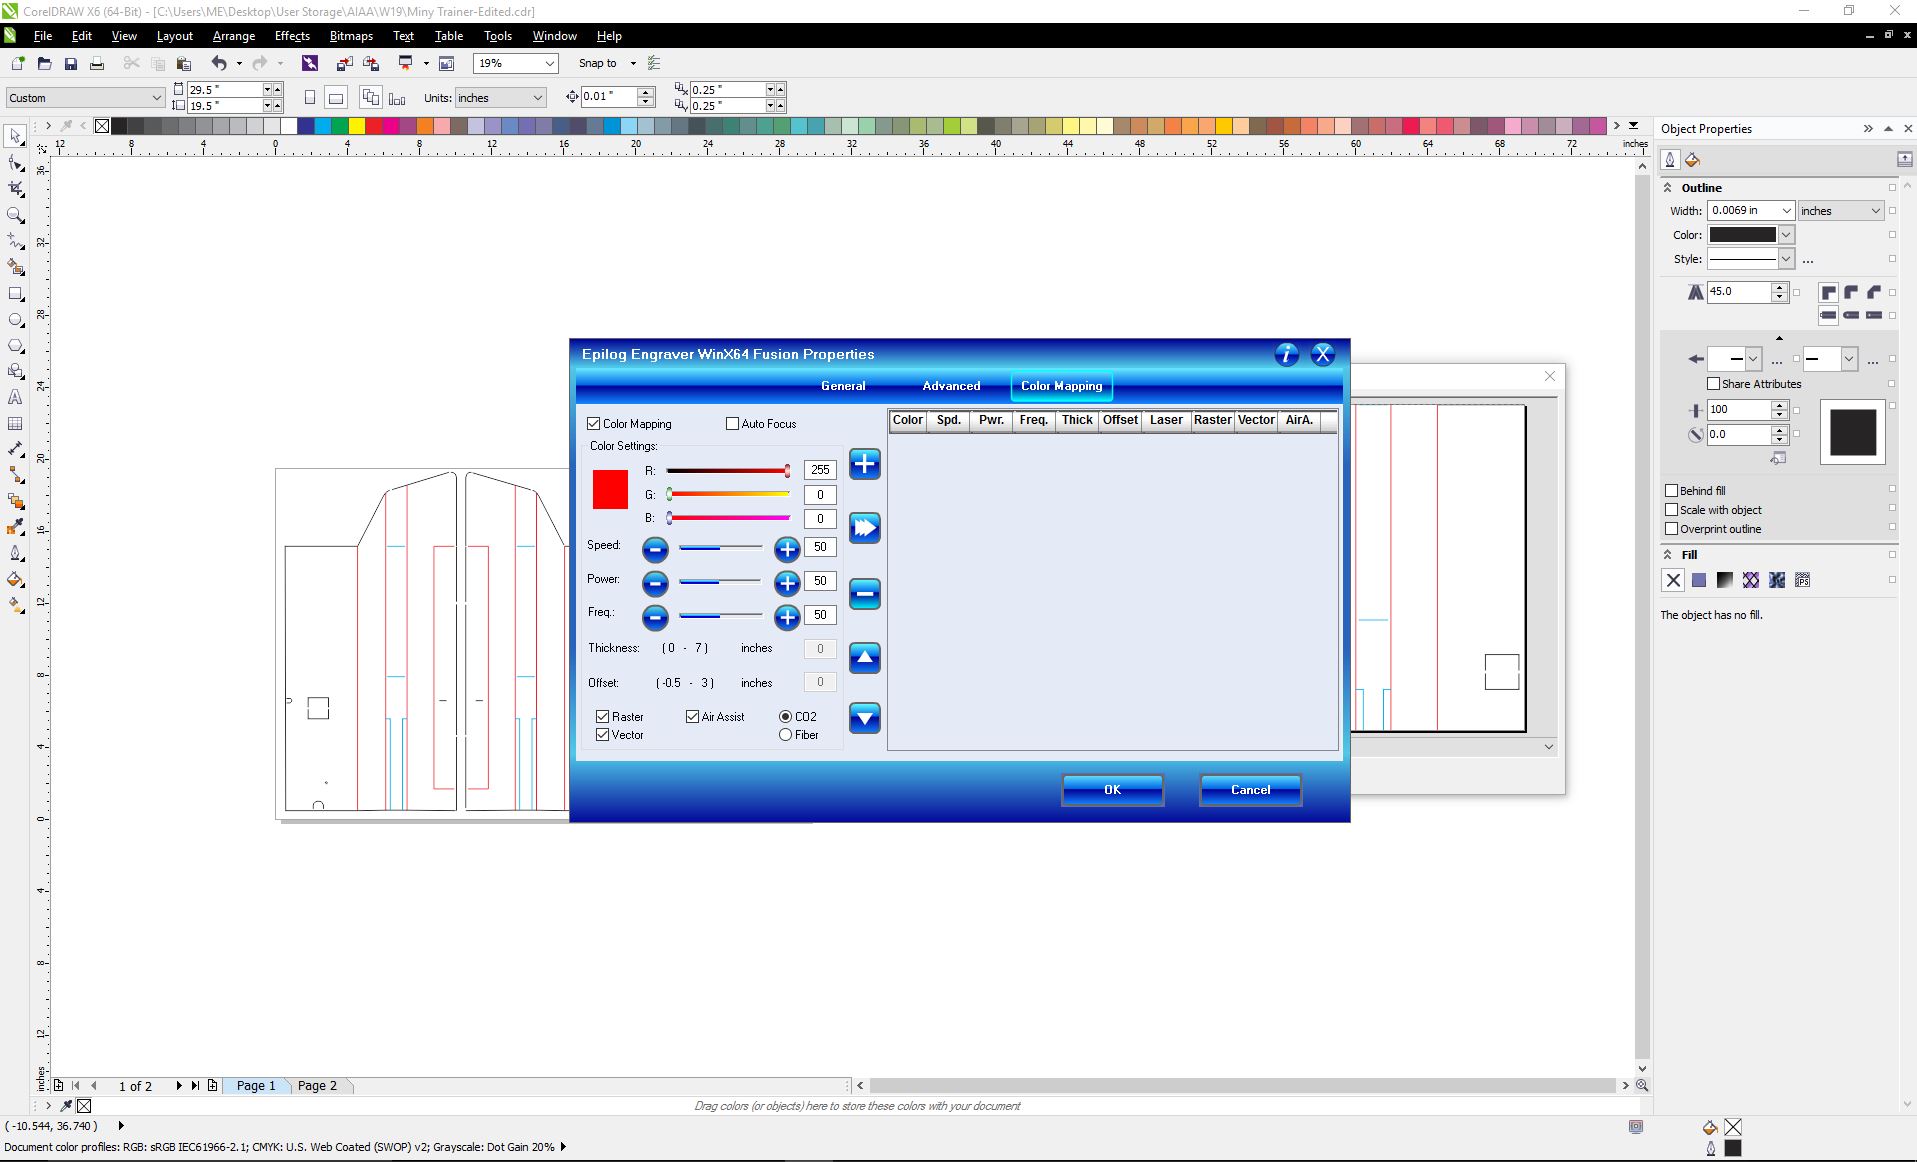Choose the Zoom tool in toolbox

(15, 215)
